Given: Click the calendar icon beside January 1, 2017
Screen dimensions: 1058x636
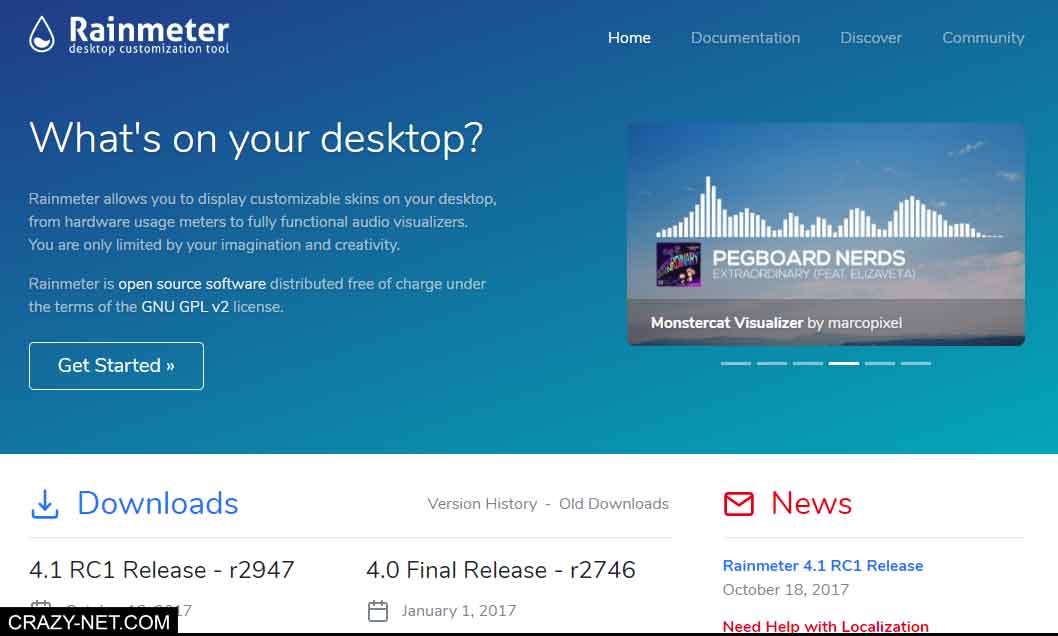Looking at the screenshot, I should pos(378,611).
